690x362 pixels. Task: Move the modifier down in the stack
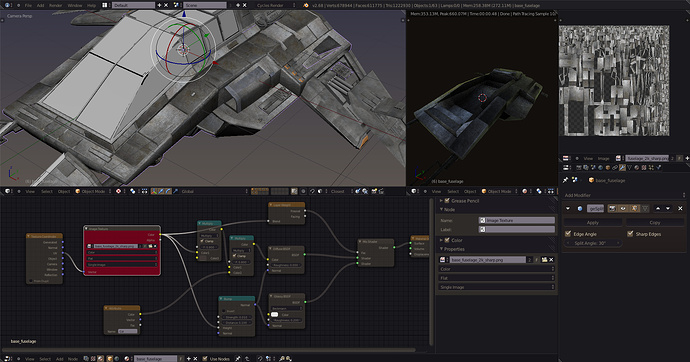click(x=668, y=208)
